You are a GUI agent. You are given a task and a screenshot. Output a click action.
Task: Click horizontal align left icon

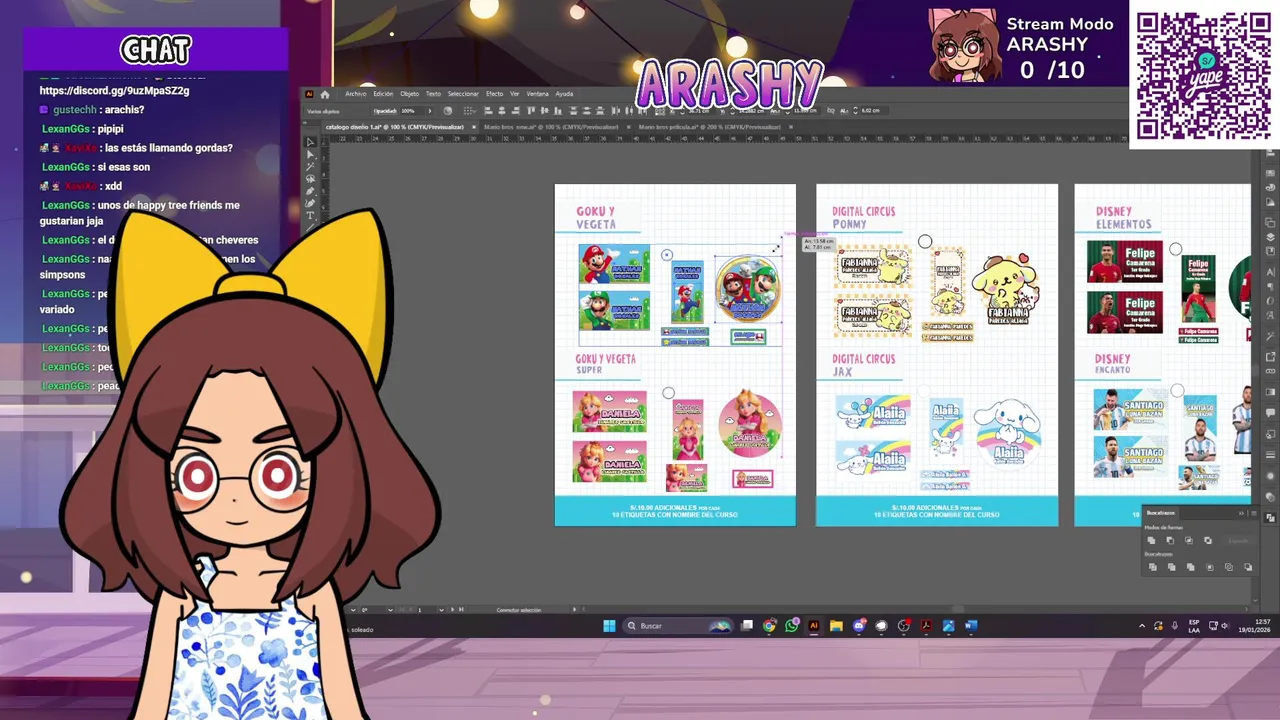[488, 111]
